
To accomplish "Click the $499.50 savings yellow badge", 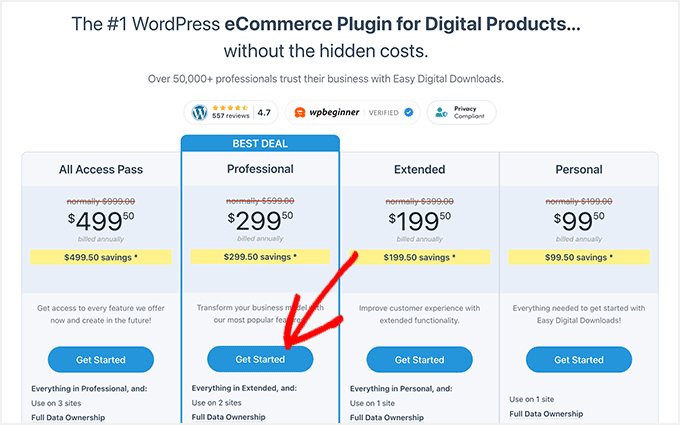I will pos(100,257).
